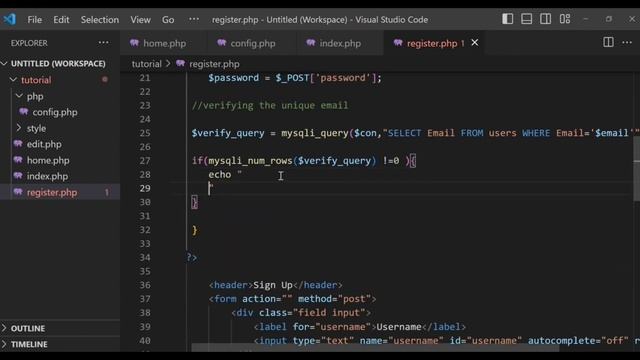Click the EXPLORER panel title
Image resolution: width=640 pixels, height=360 pixels.
(x=29, y=43)
